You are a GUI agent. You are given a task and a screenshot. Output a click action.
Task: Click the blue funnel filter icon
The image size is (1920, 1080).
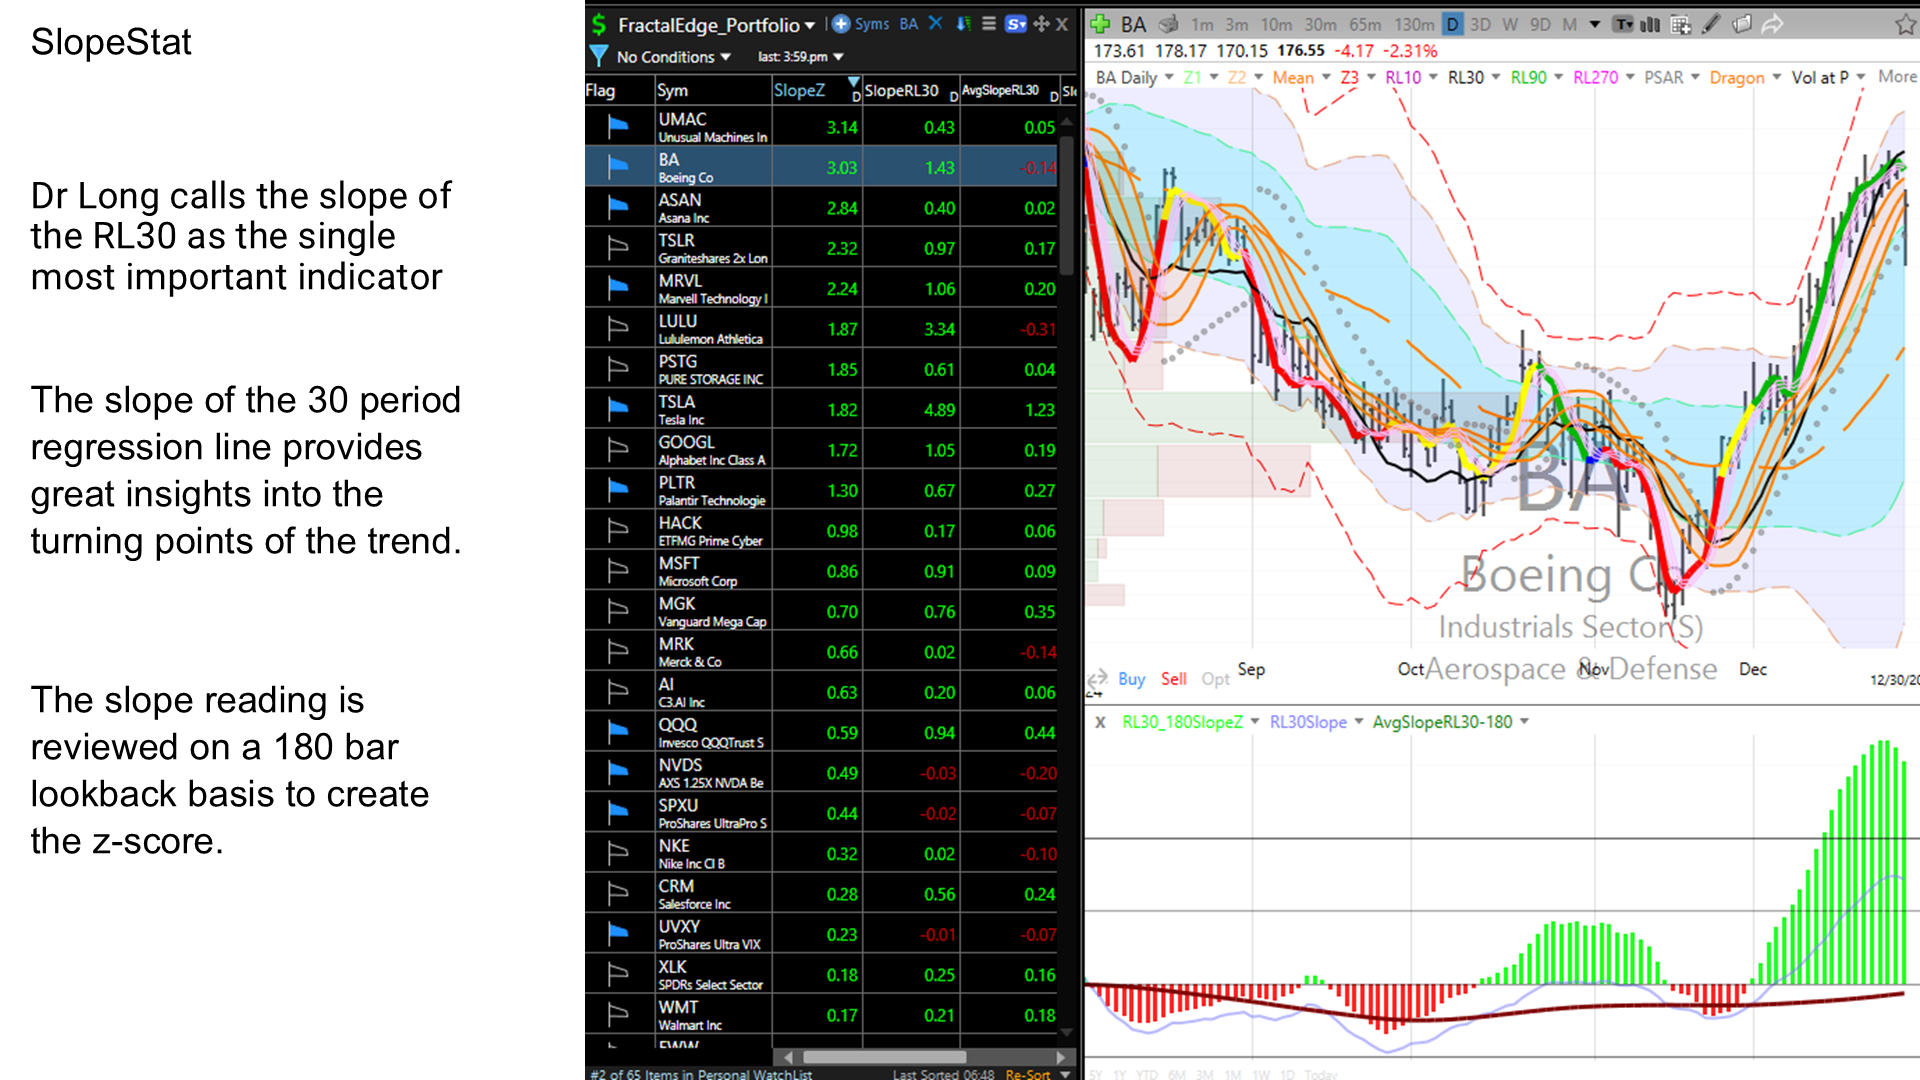[598, 56]
